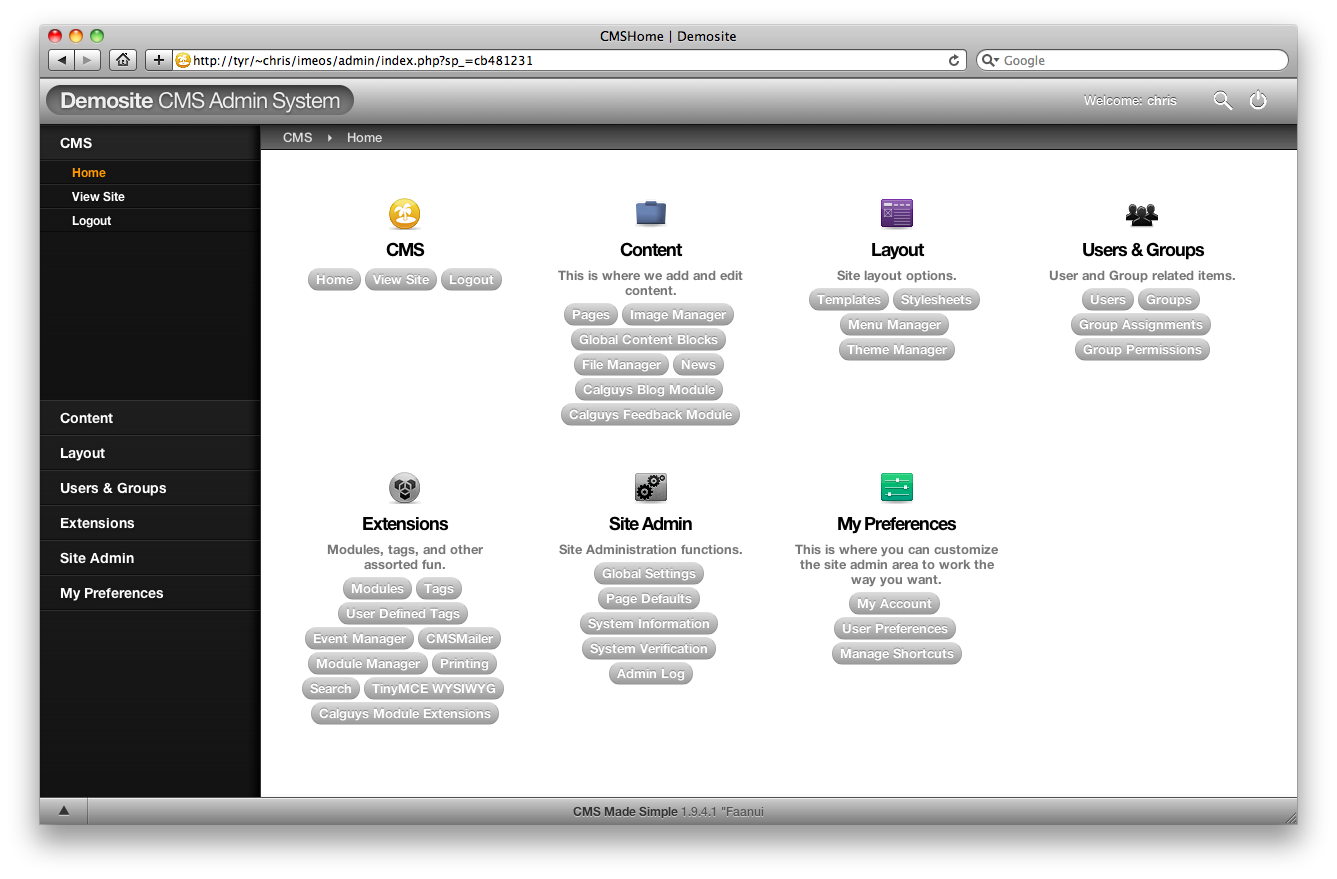
Task: Open Global Settings
Action: point(649,574)
